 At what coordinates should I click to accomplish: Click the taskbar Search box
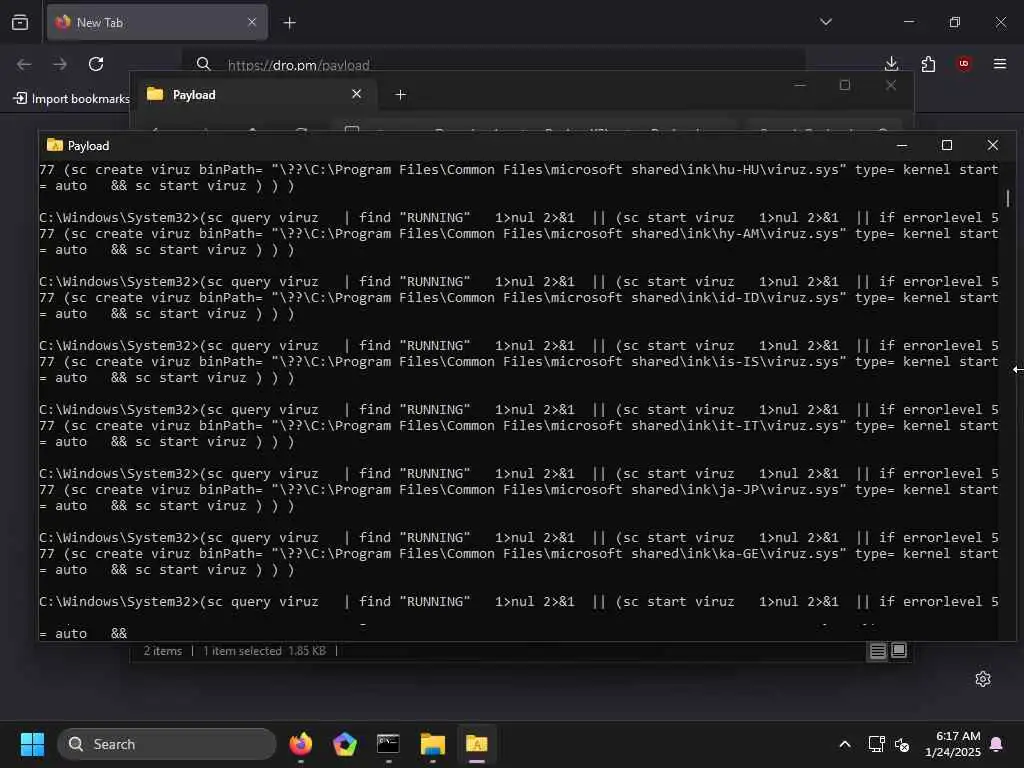click(x=167, y=744)
